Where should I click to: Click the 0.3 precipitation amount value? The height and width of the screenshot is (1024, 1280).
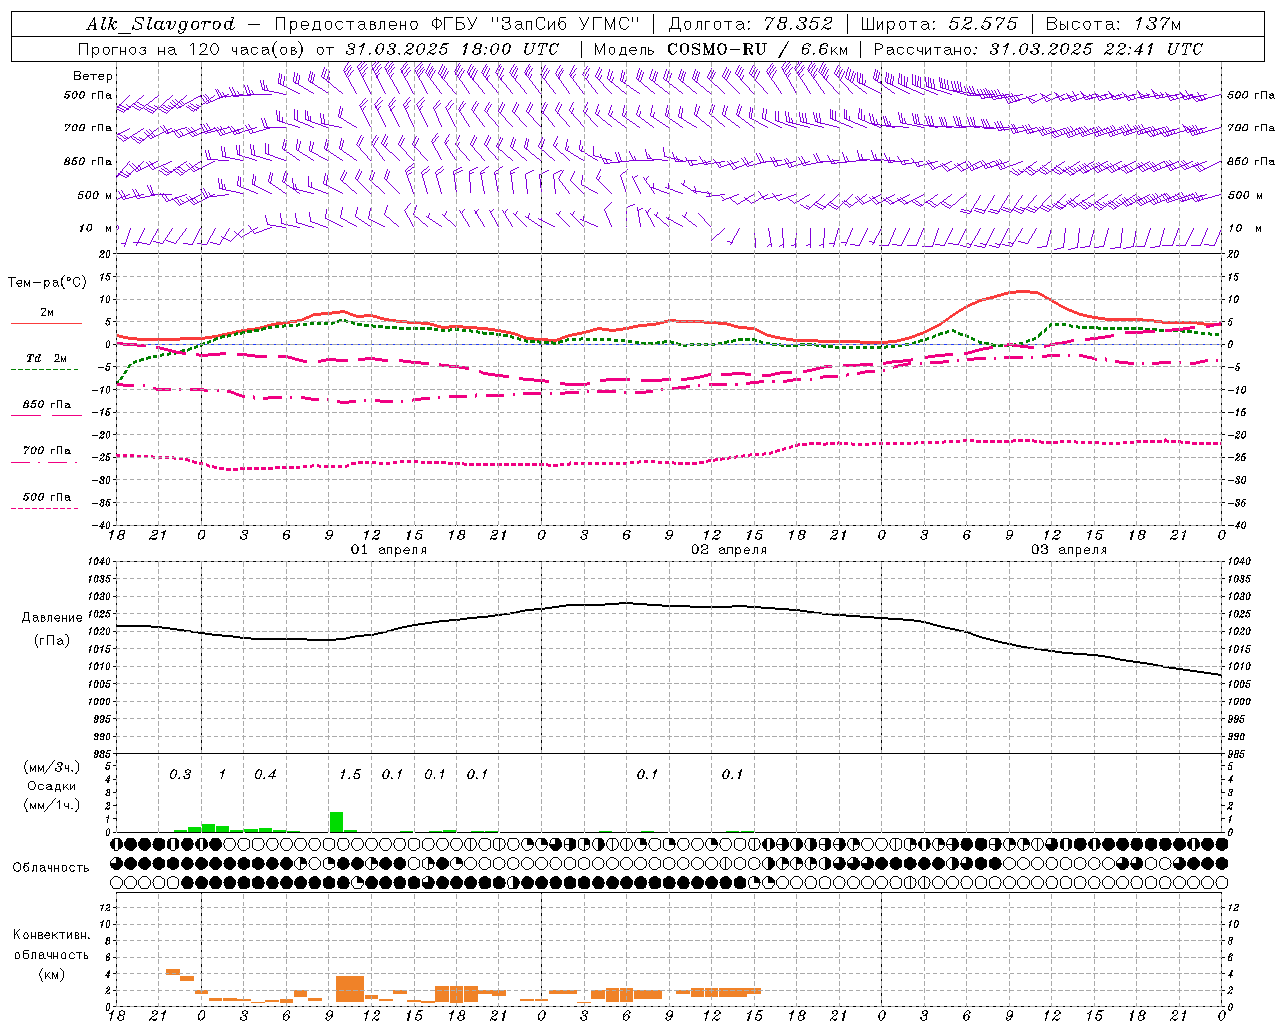tap(180, 775)
